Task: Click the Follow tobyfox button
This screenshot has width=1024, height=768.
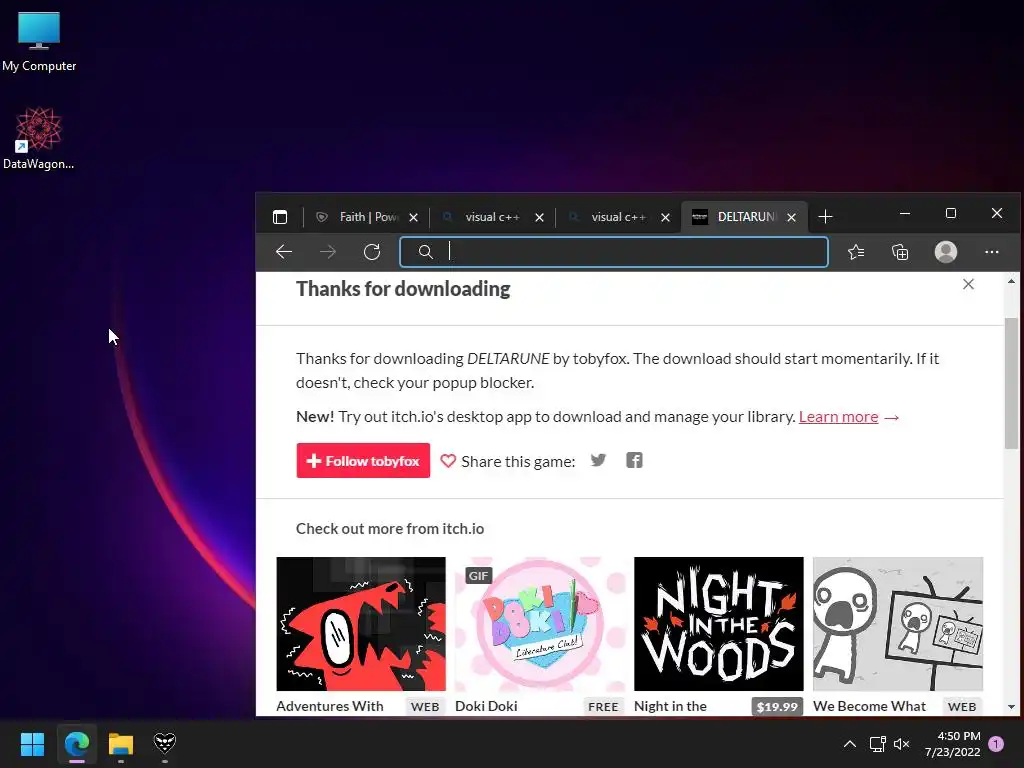Action: click(x=363, y=460)
